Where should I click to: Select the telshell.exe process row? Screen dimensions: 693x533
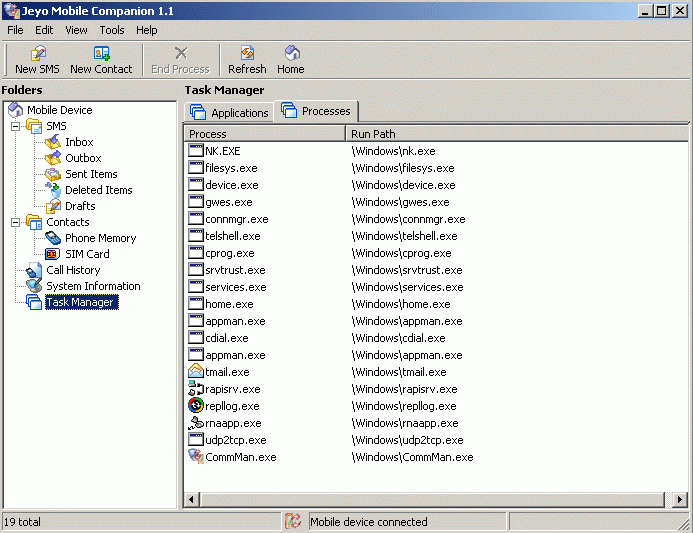[x=435, y=236]
